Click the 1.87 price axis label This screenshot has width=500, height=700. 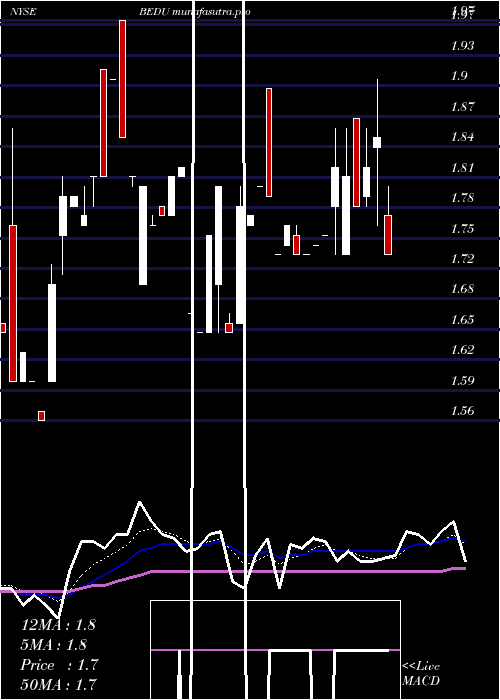pyautogui.click(x=463, y=107)
